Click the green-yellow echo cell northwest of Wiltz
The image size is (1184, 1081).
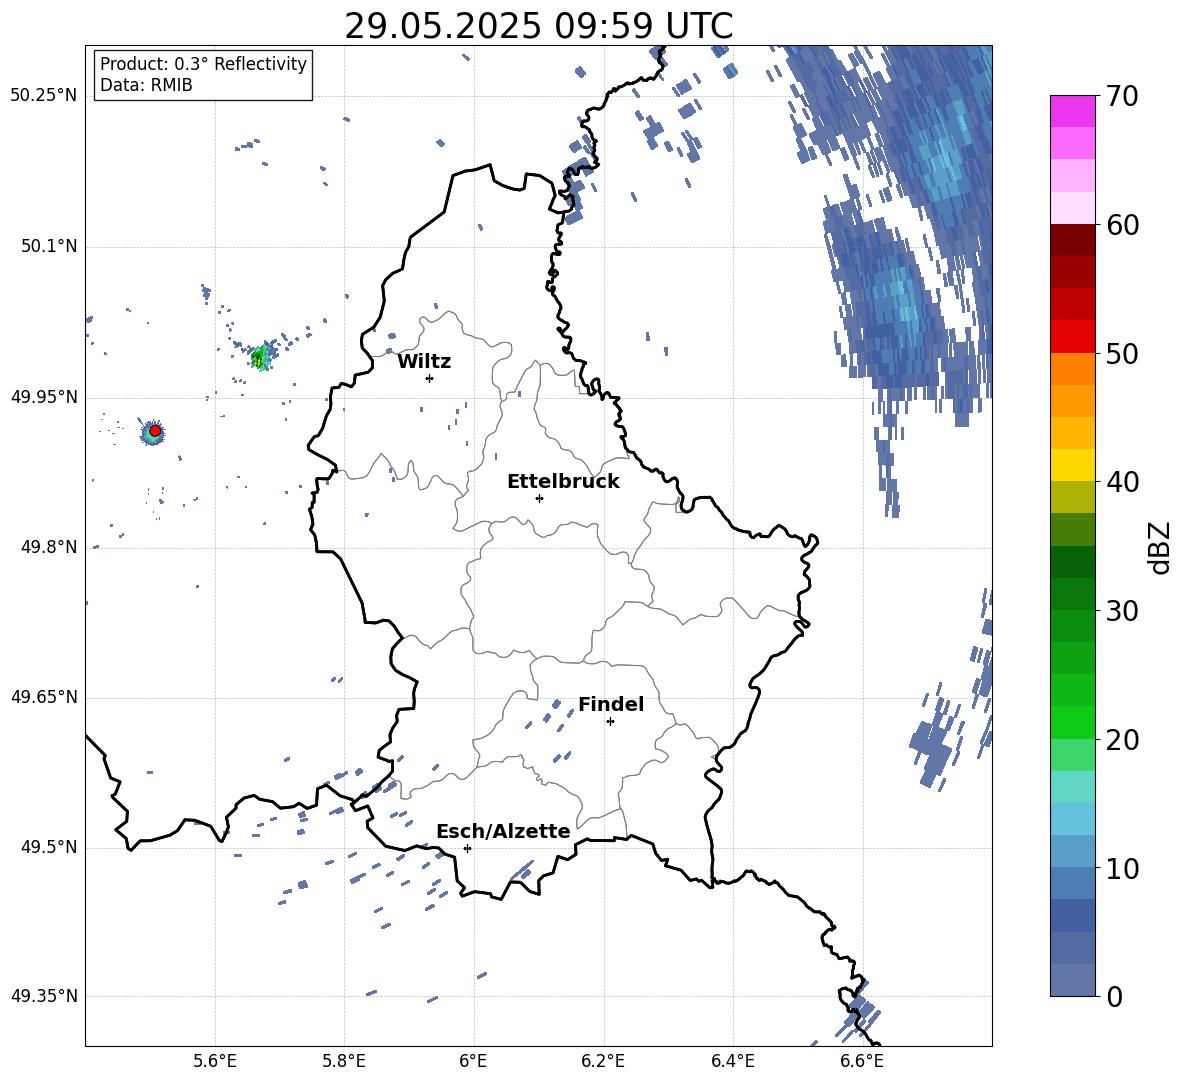point(260,358)
